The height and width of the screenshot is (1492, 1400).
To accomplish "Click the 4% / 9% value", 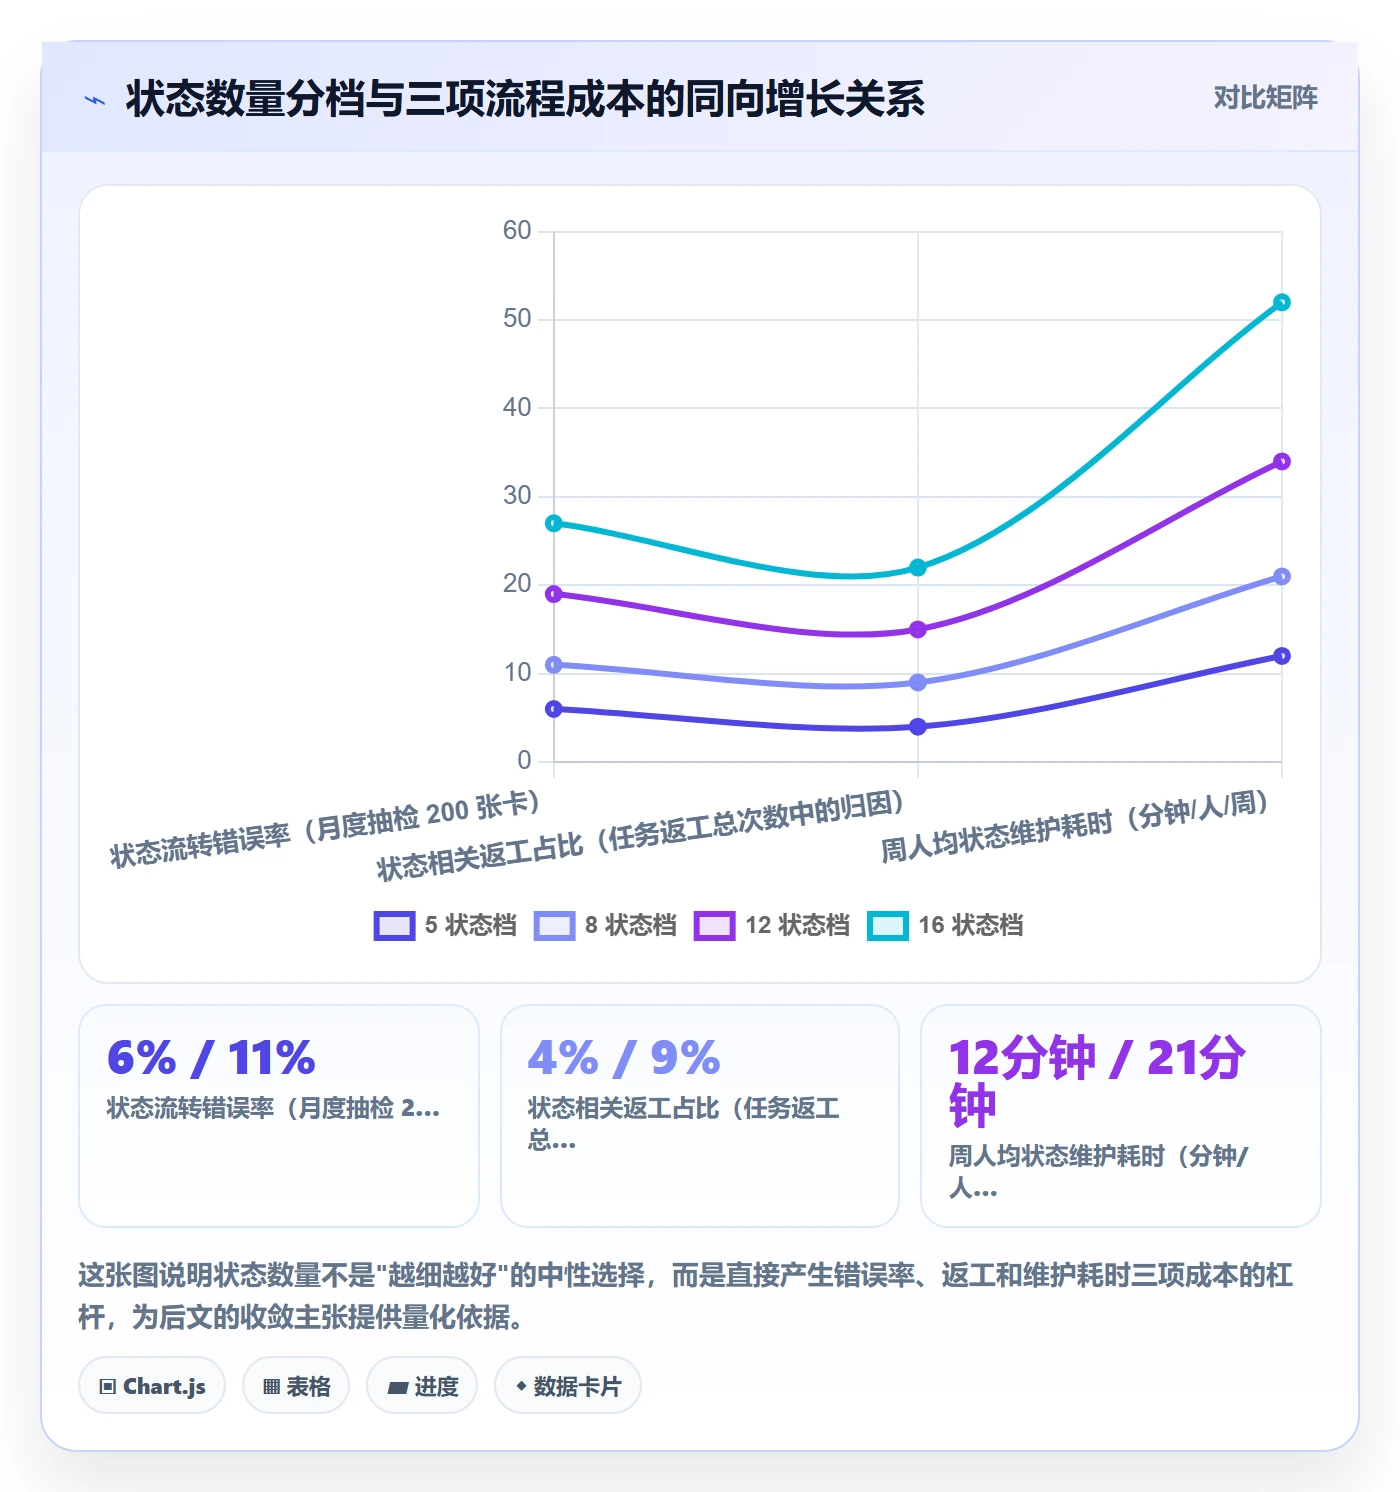I will pos(624,1058).
